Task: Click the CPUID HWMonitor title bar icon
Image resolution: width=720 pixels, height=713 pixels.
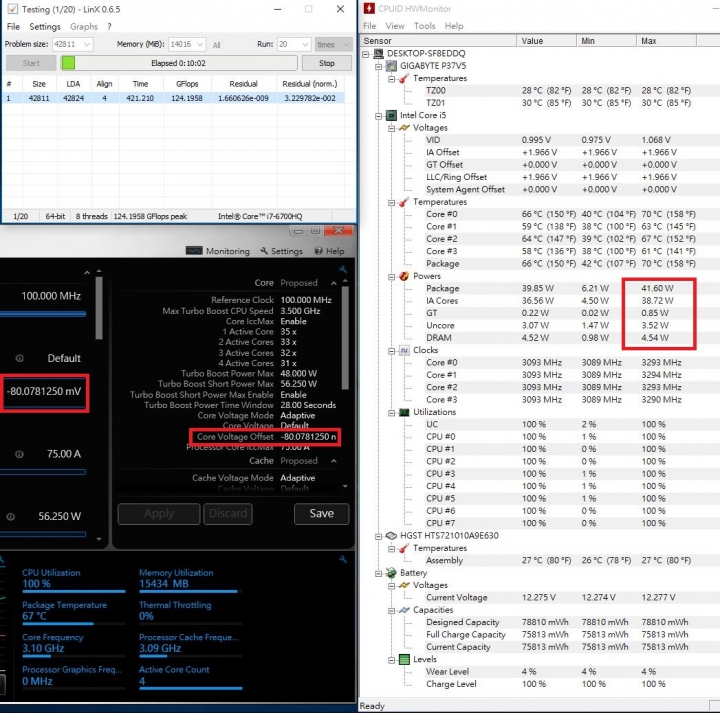Action: pyautogui.click(x=369, y=8)
